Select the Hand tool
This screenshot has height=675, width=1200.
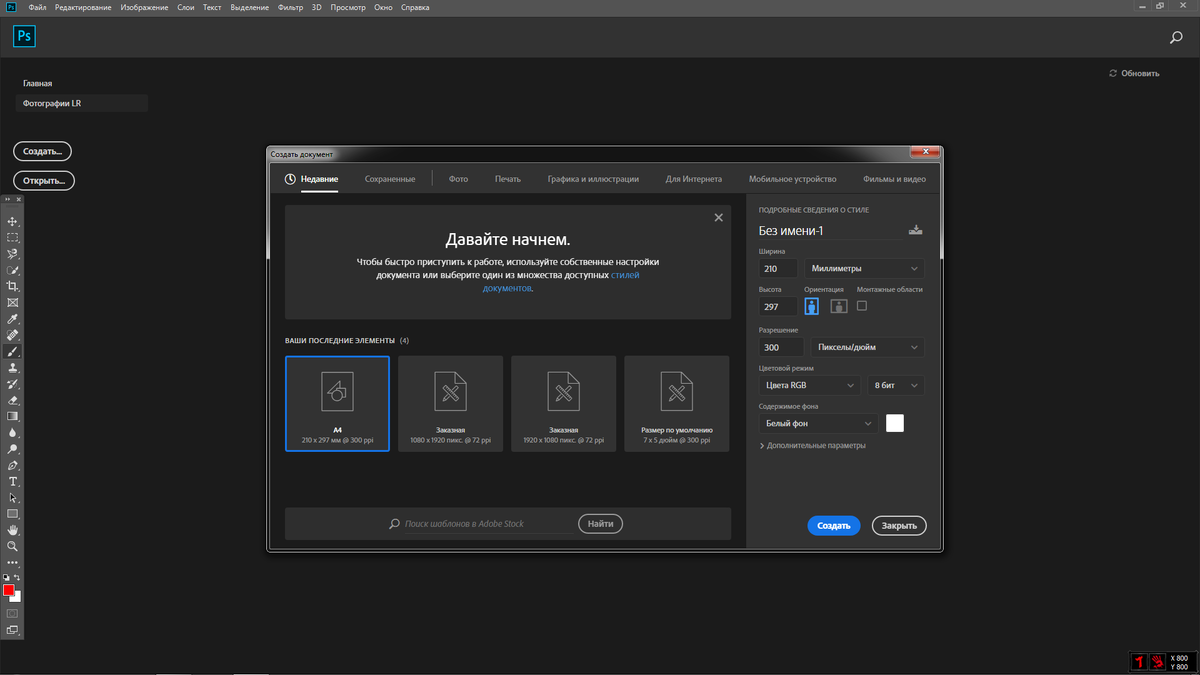coord(13,530)
